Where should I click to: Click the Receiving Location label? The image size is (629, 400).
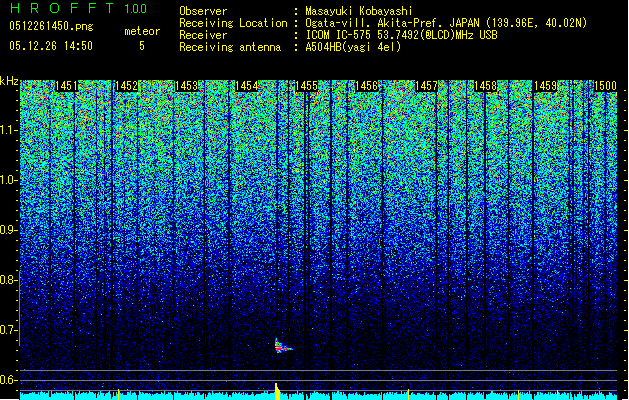coord(233,23)
